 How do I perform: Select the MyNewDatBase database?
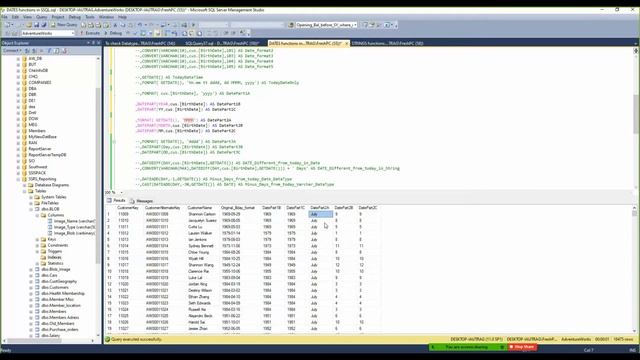pyautogui.click(x=42, y=137)
